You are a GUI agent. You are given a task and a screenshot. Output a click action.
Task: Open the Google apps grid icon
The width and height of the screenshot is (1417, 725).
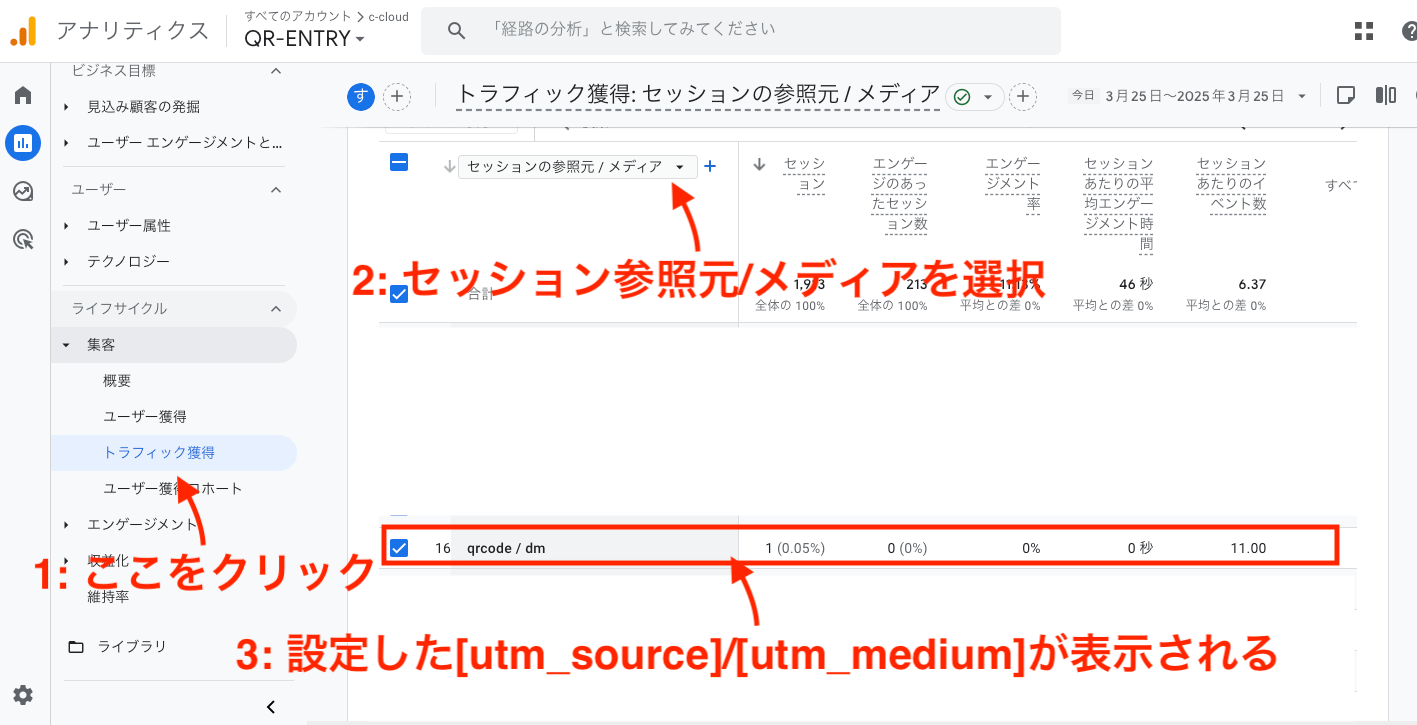tap(1363, 31)
